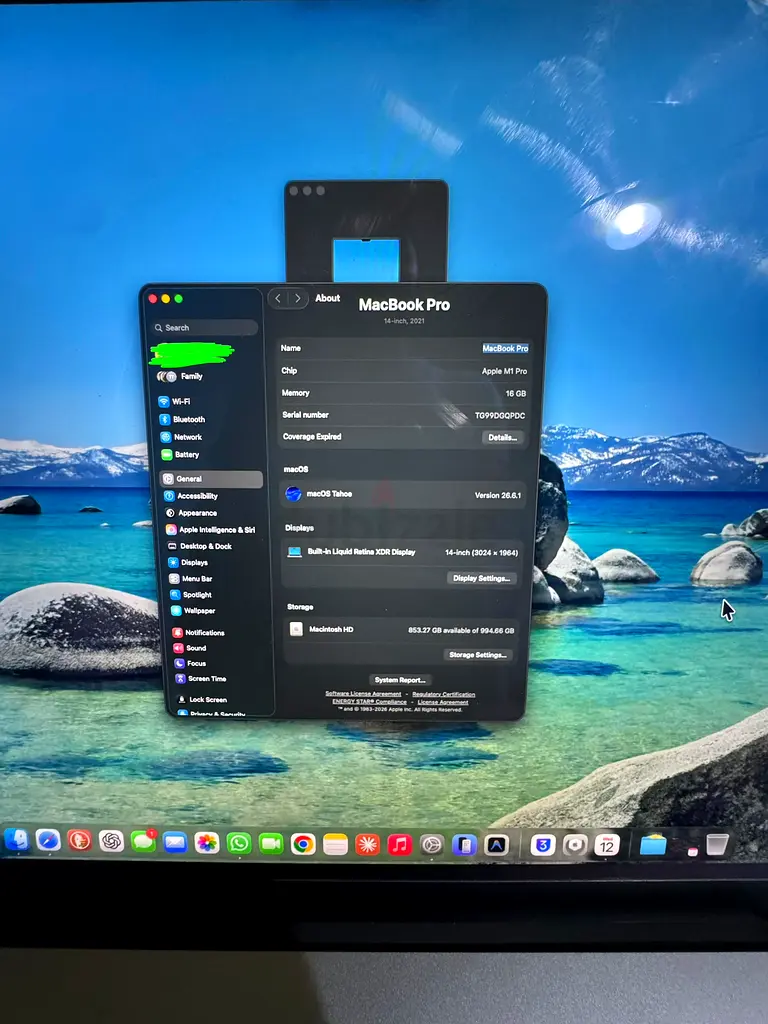Select Spotlight in the sidebar

point(191,595)
